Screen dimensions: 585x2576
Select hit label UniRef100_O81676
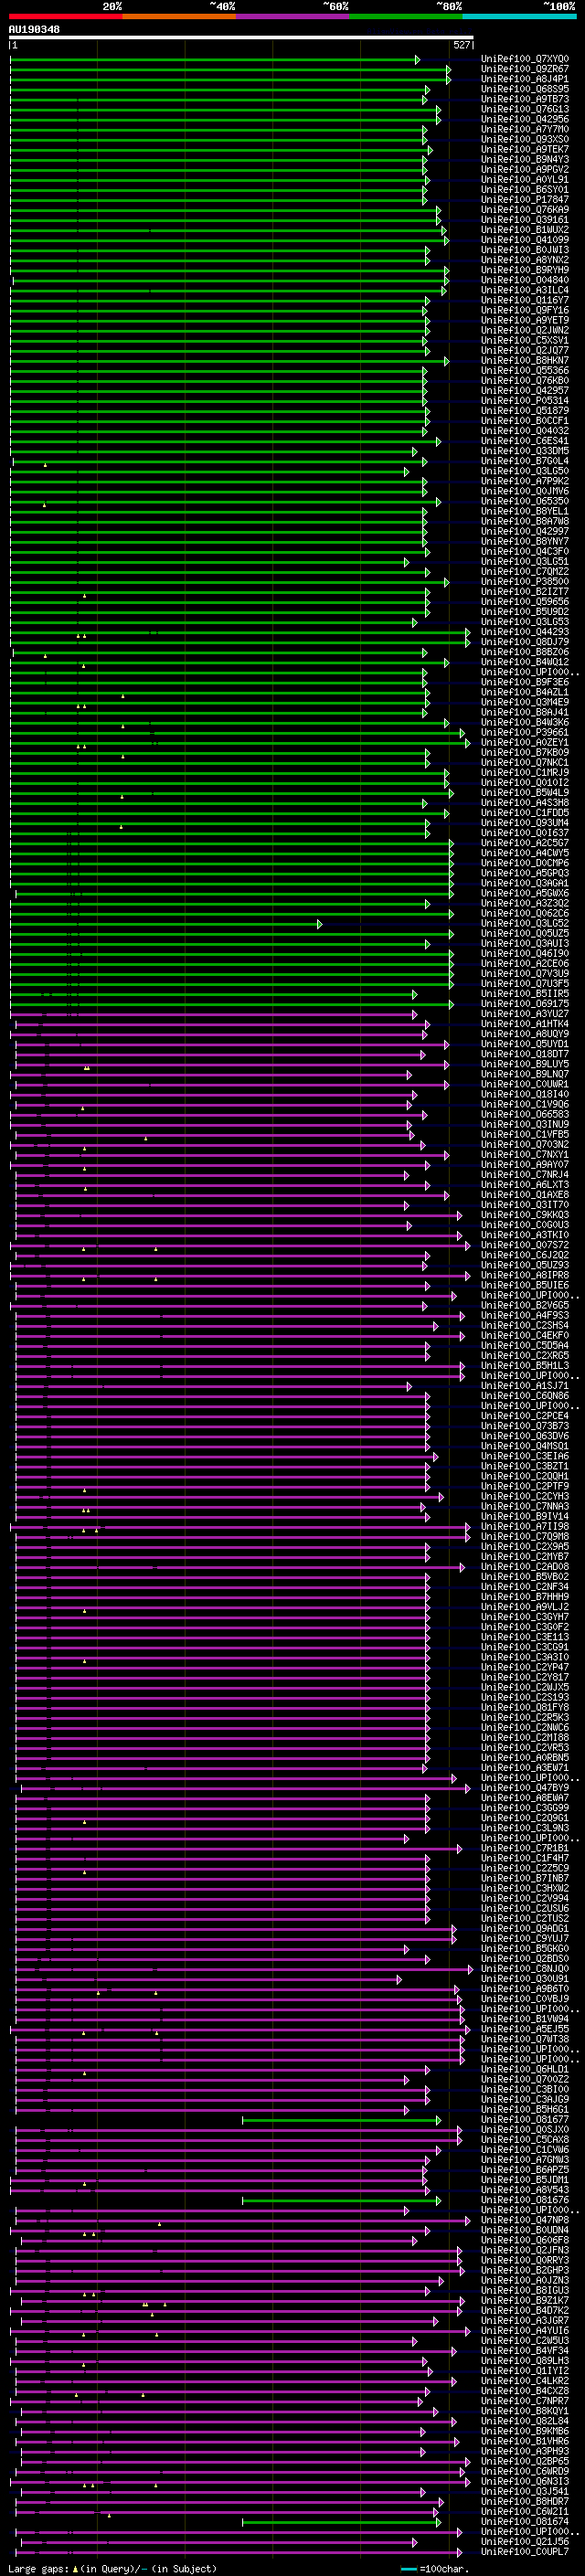(x=525, y=2200)
